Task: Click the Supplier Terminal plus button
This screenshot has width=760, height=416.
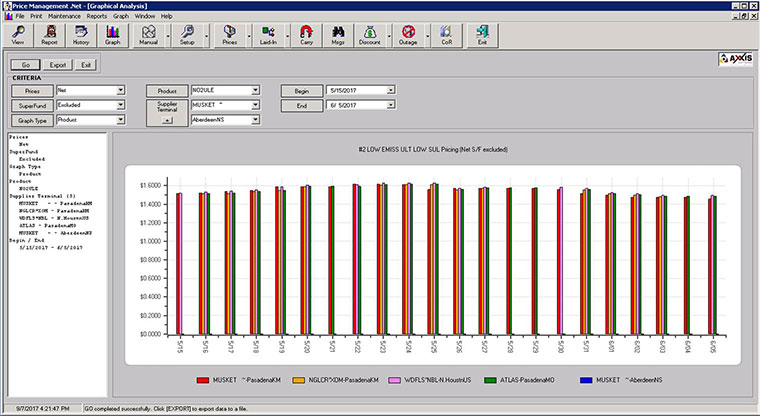Action: pos(167,120)
